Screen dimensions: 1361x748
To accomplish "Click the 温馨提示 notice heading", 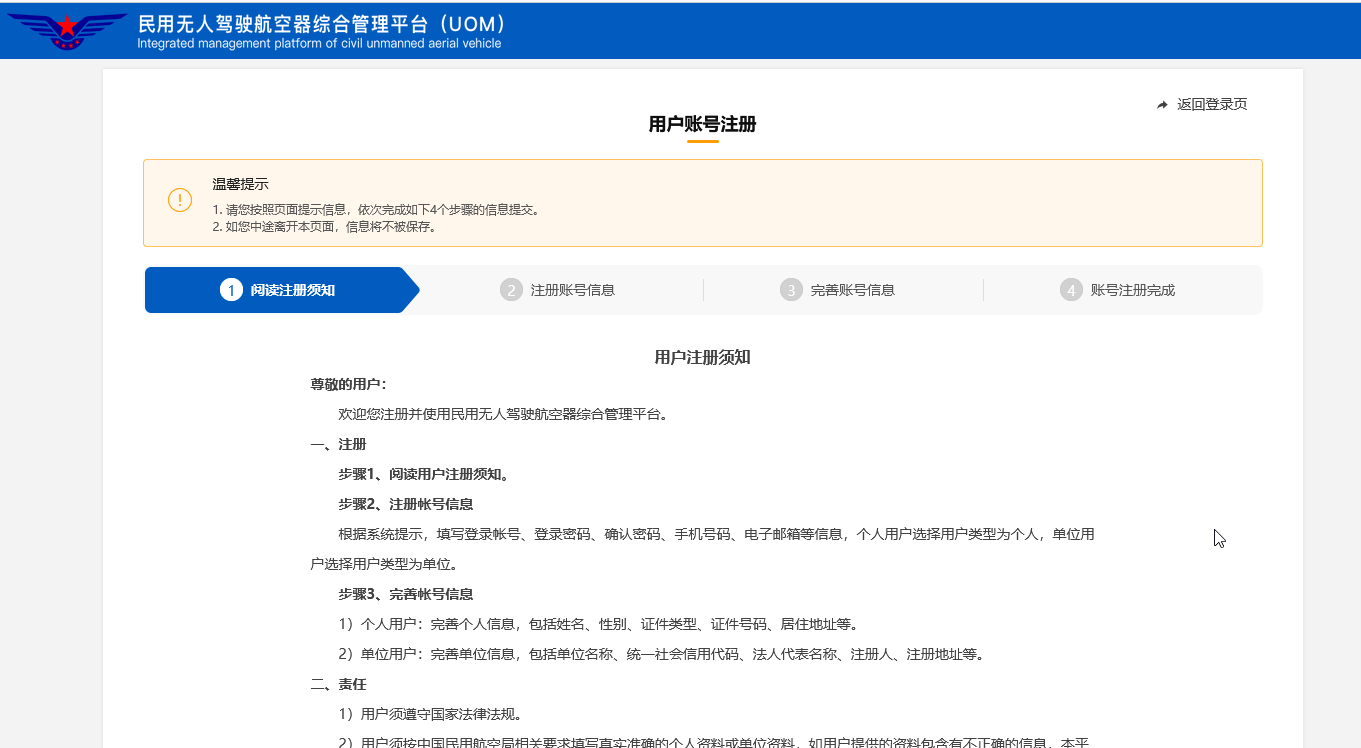I will (x=240, y=184).
